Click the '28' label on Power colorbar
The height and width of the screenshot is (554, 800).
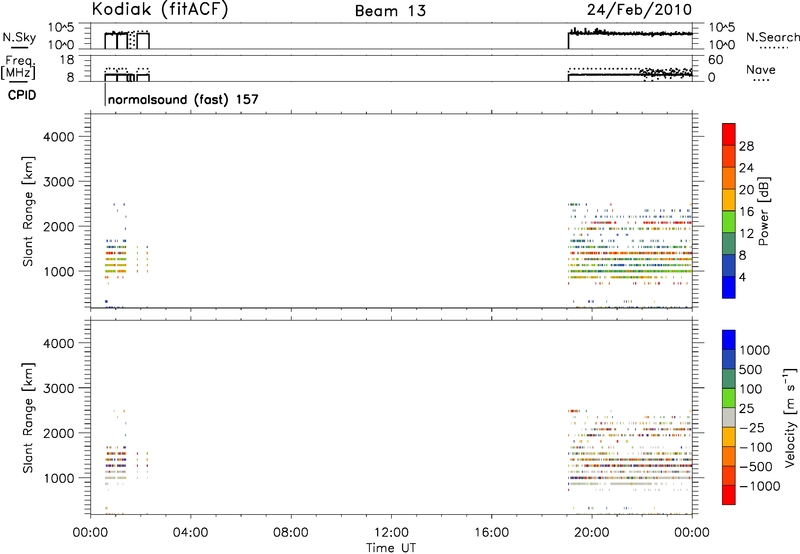point(746,146)
